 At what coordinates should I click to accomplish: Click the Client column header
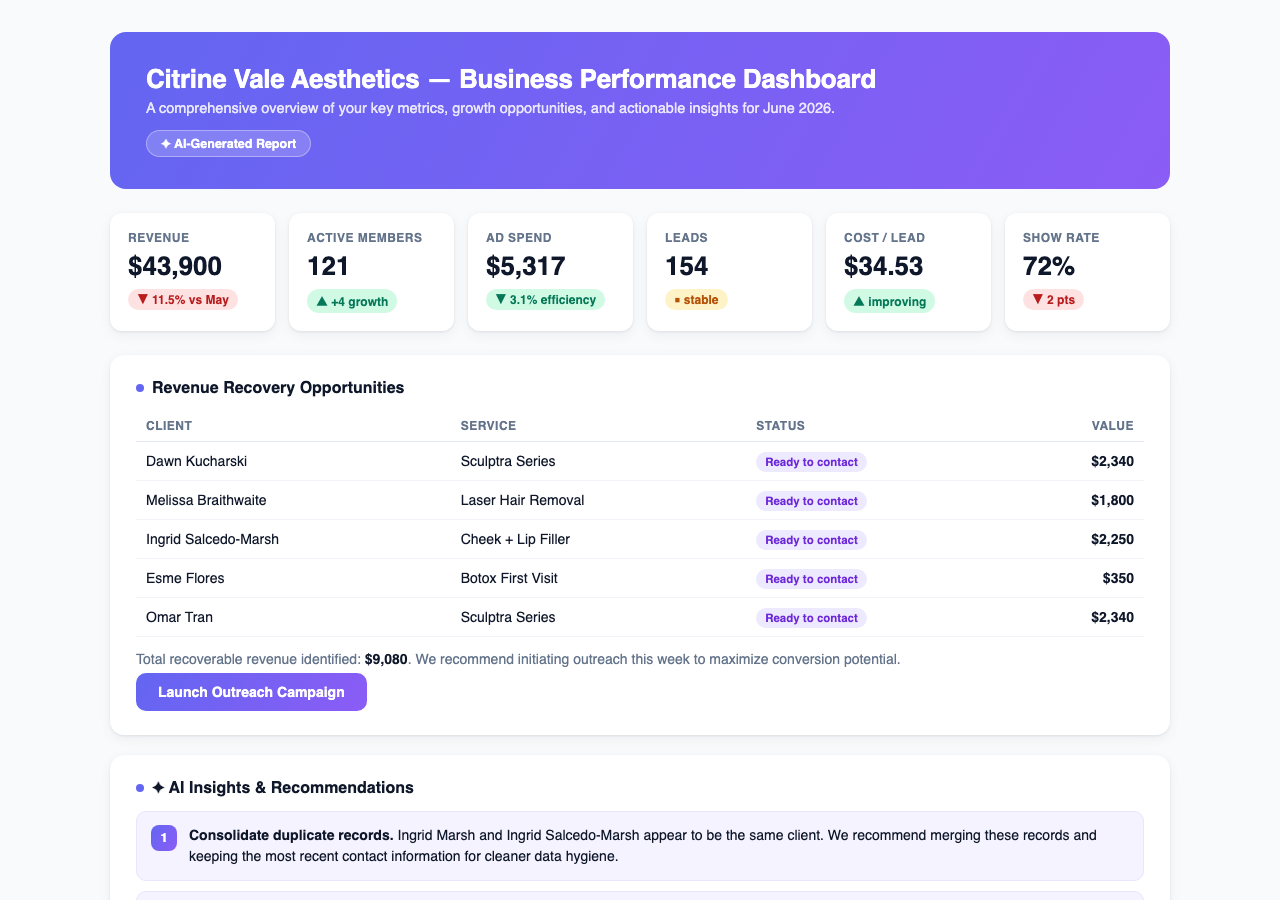pos(169,426)
